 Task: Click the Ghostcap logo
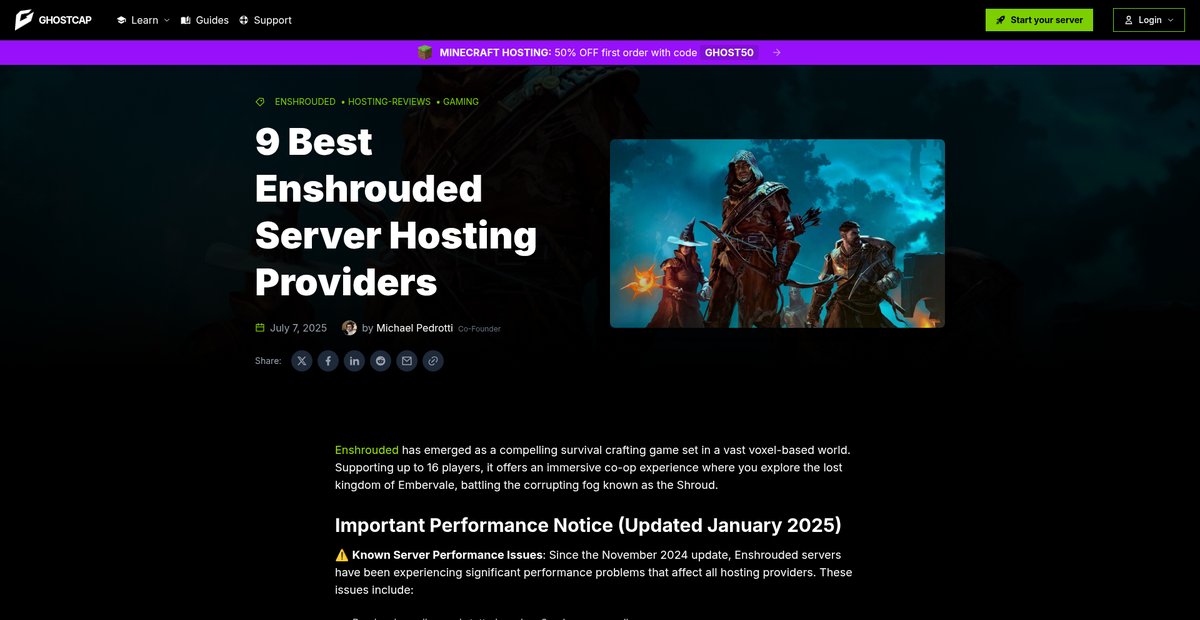pyautogui.click(x=53, y=20)
